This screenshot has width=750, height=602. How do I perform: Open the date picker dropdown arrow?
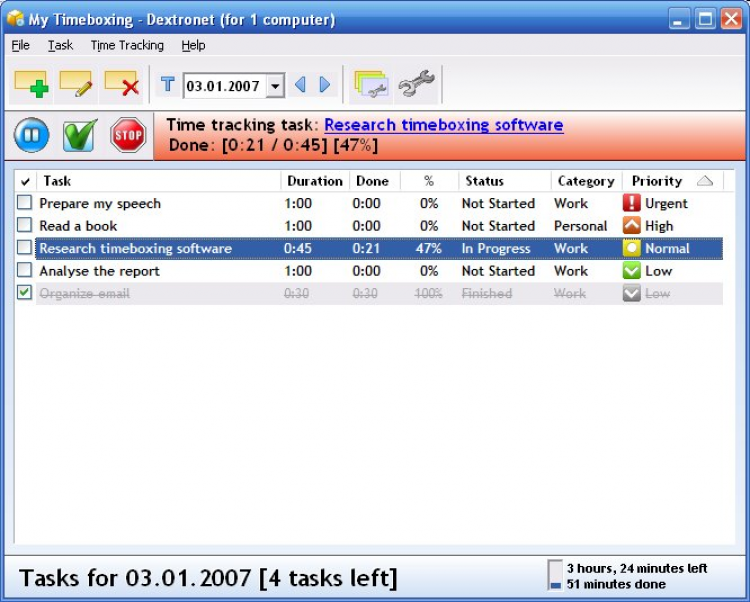pyautogui.click(x=275, y=86)
